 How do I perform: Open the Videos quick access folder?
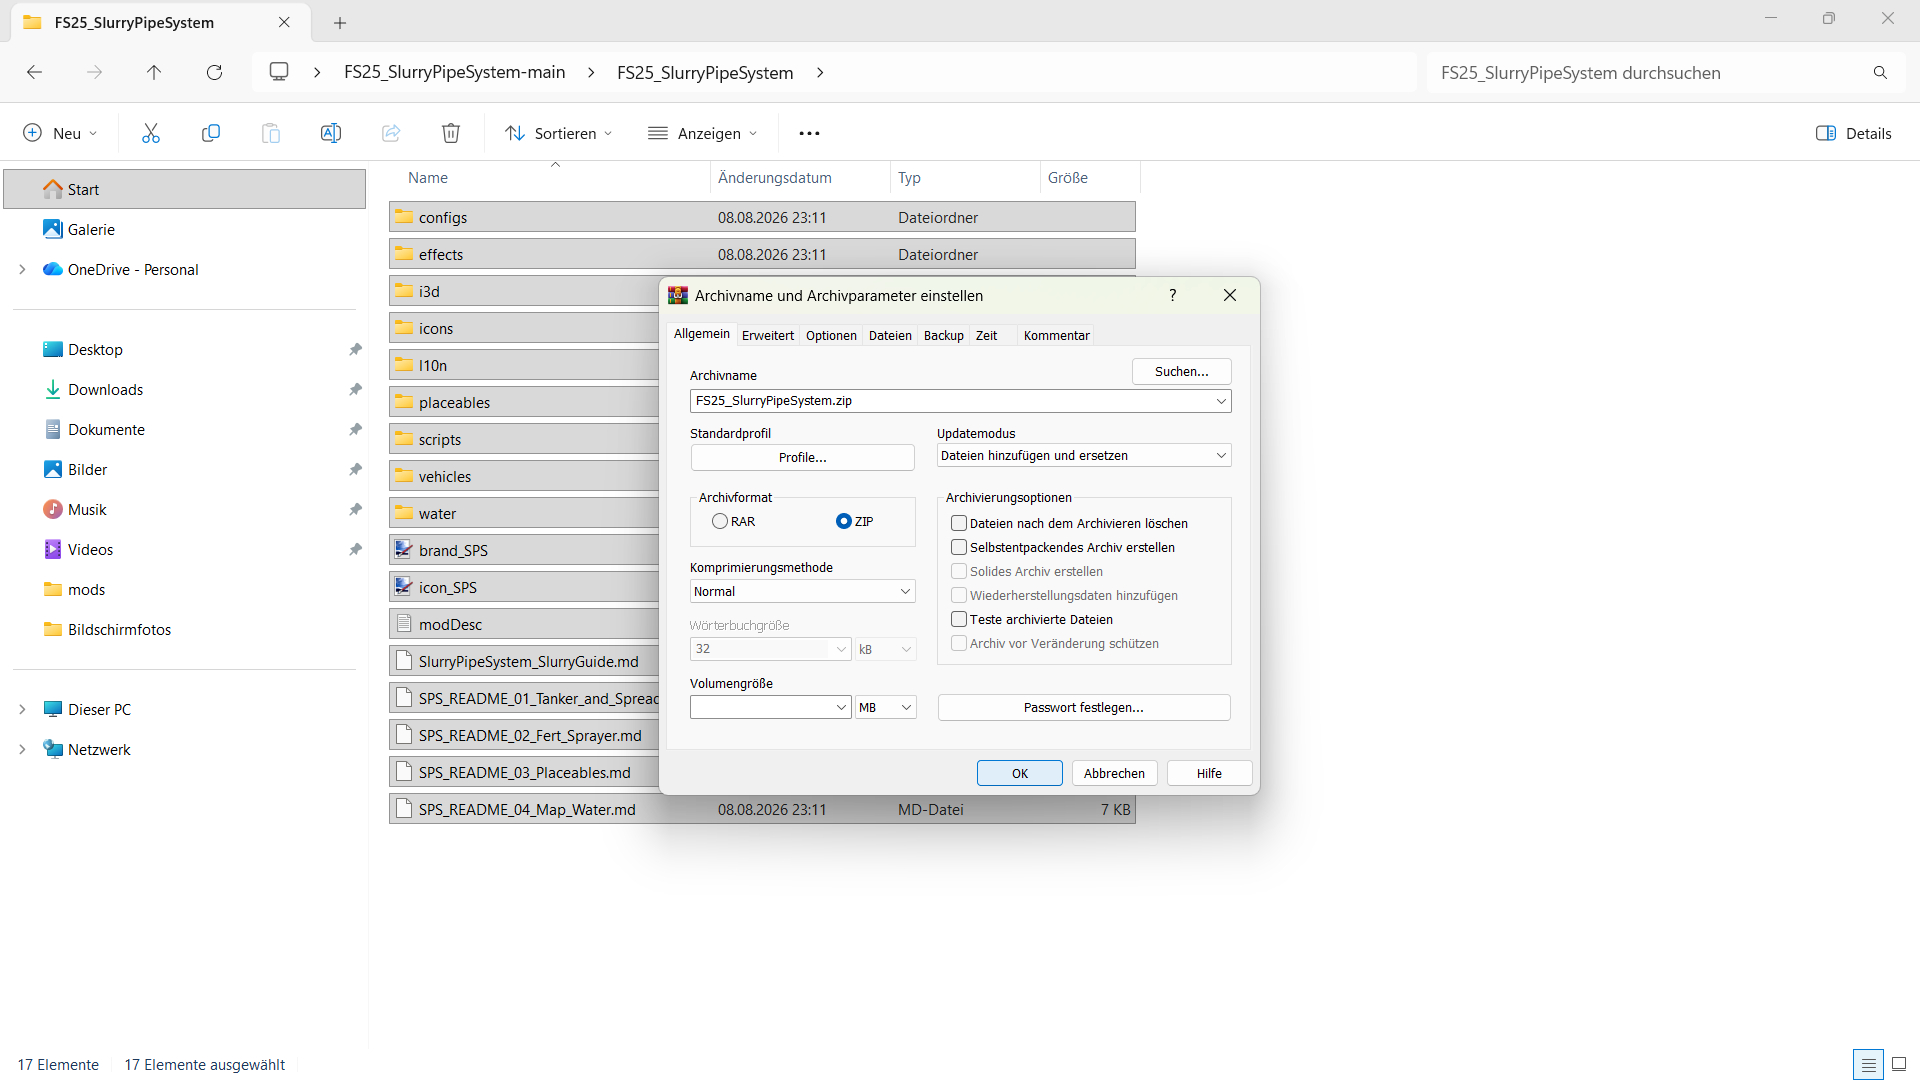tap(90, 549)
